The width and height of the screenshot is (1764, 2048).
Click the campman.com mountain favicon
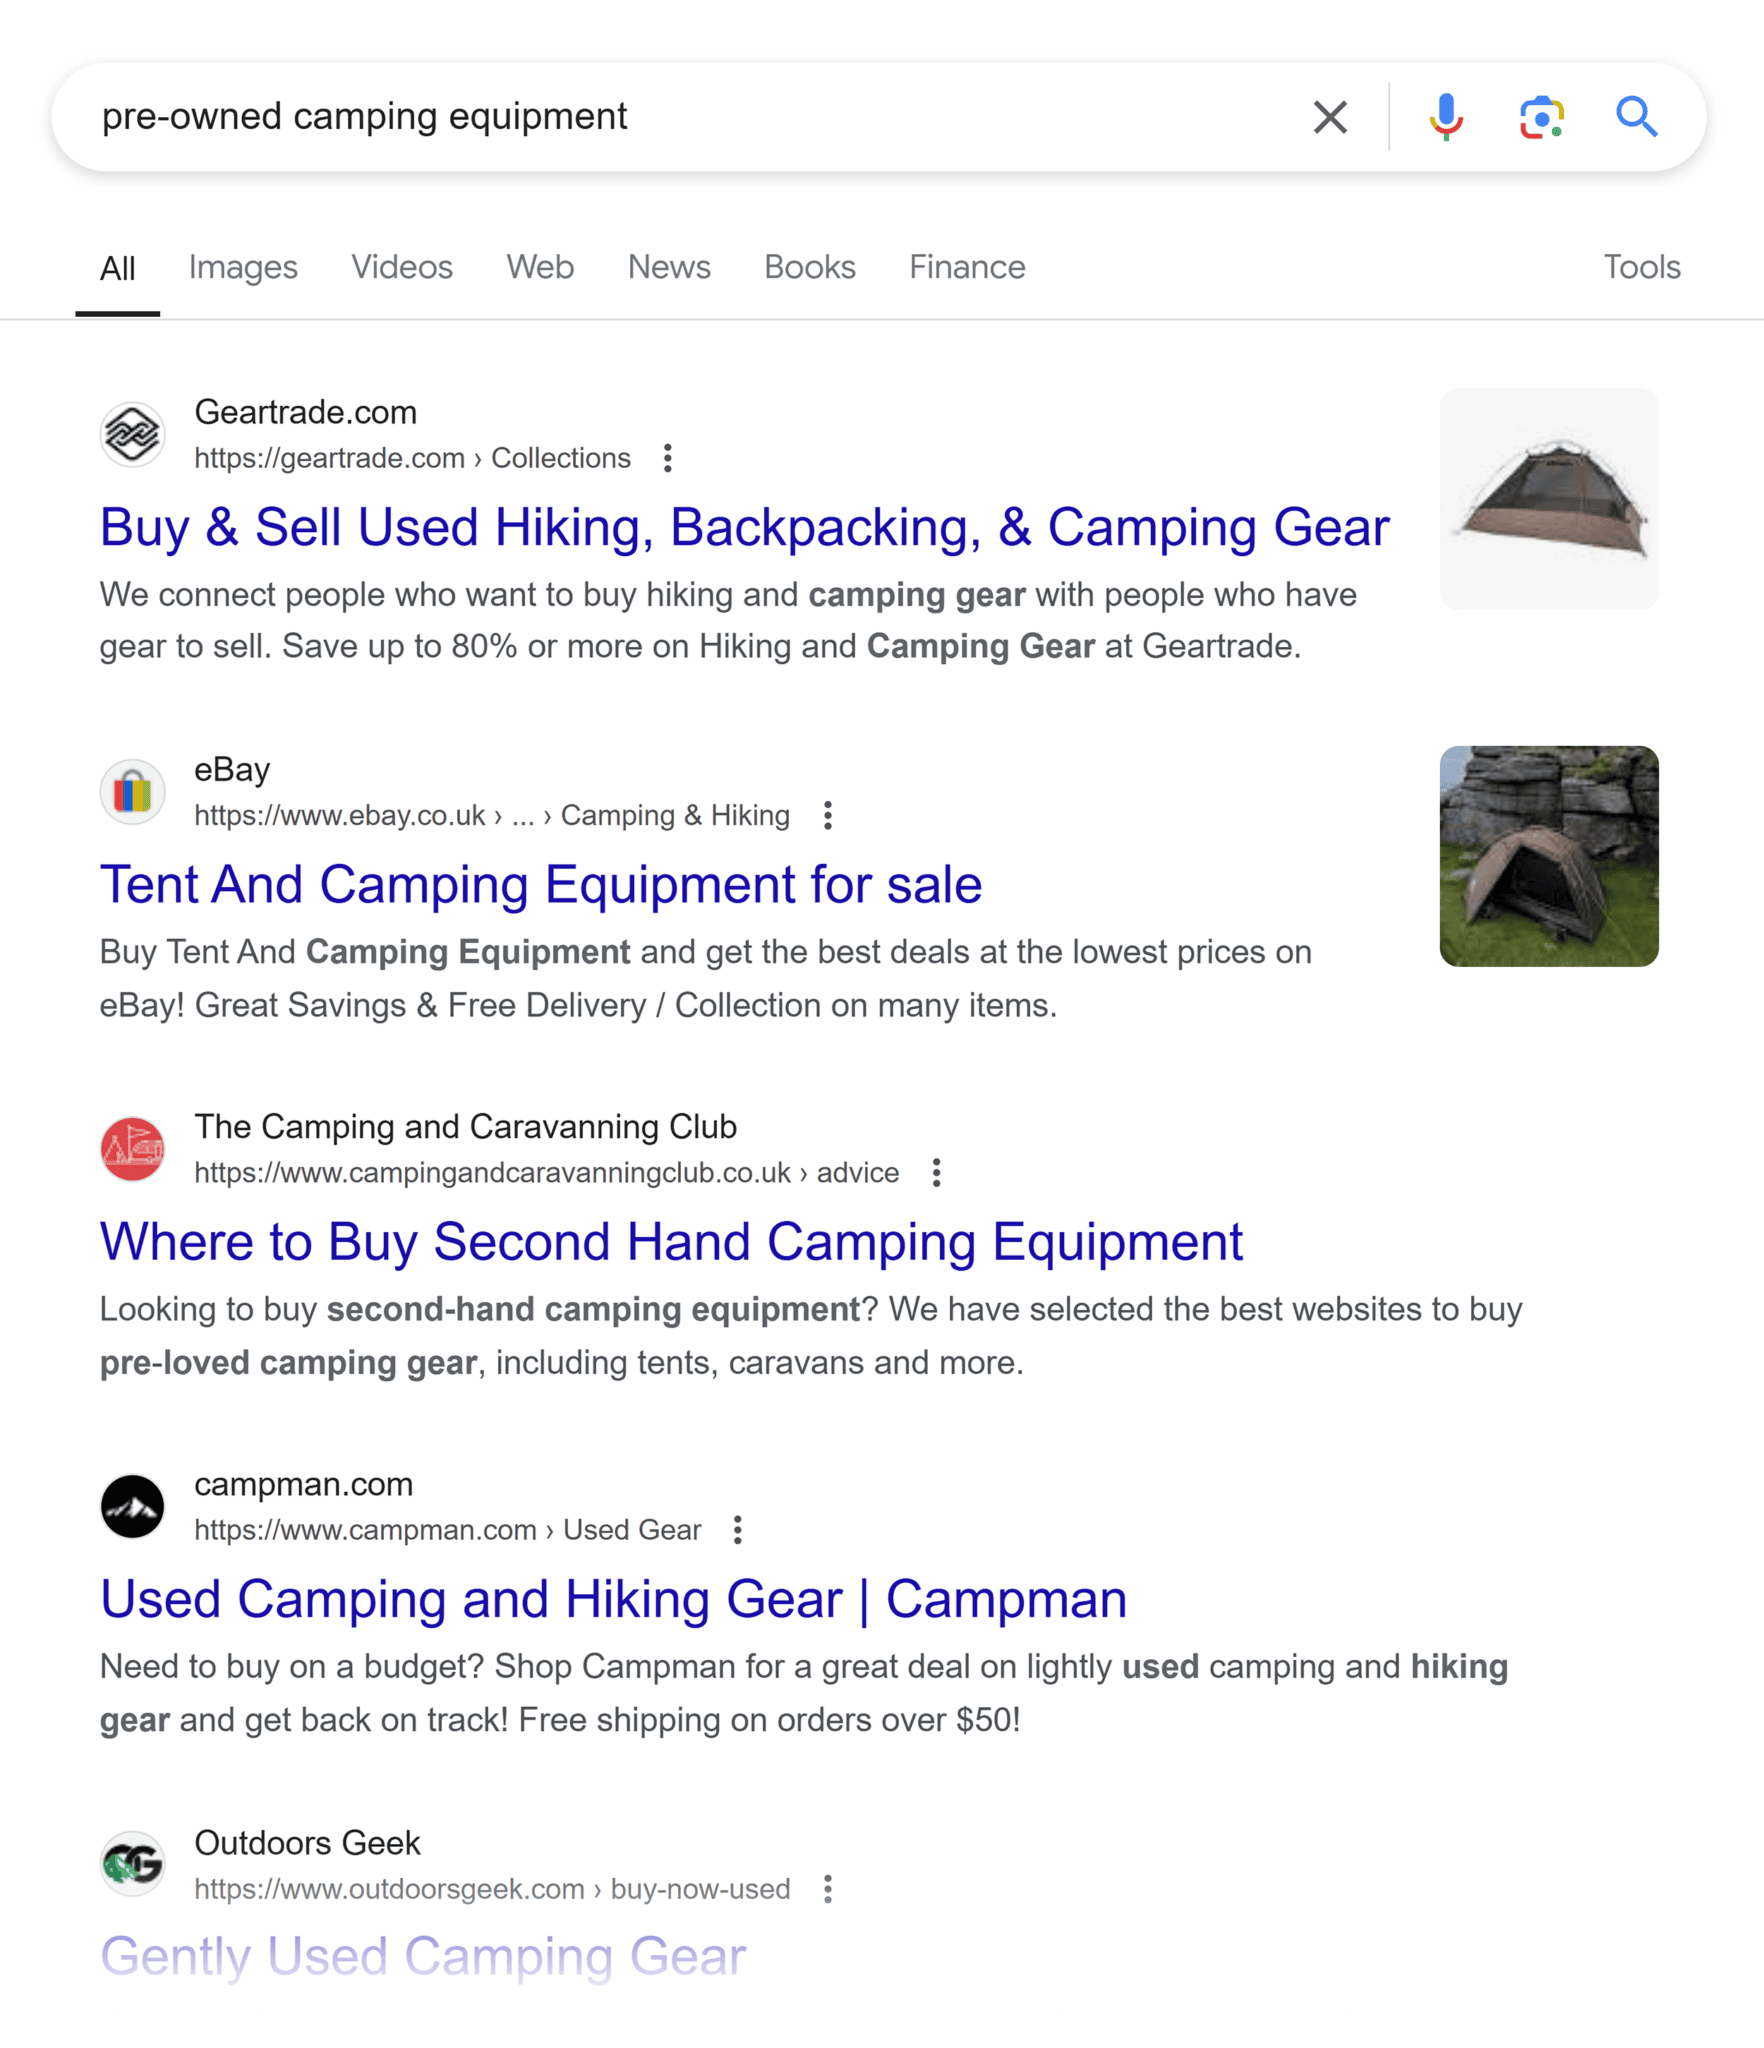click(x=132, y=1506)
